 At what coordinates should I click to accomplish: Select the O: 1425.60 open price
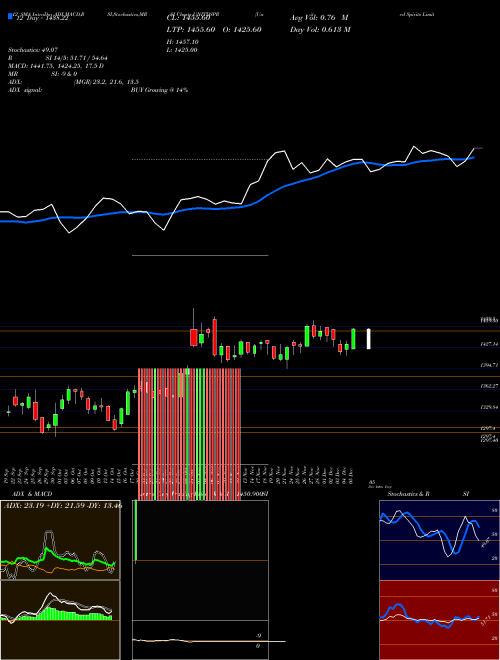(242, 29)
